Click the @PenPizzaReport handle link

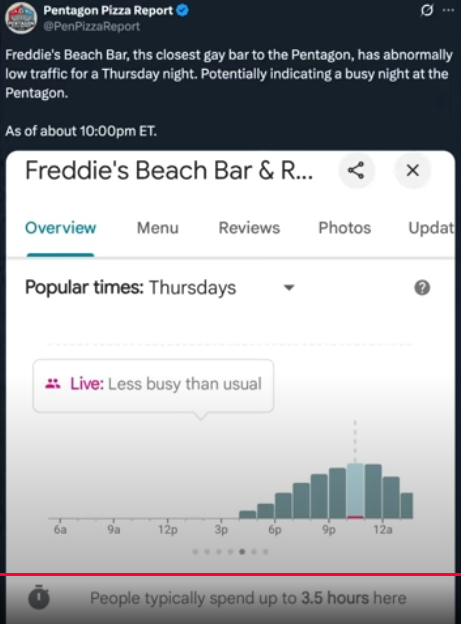(x=92, y=26)
